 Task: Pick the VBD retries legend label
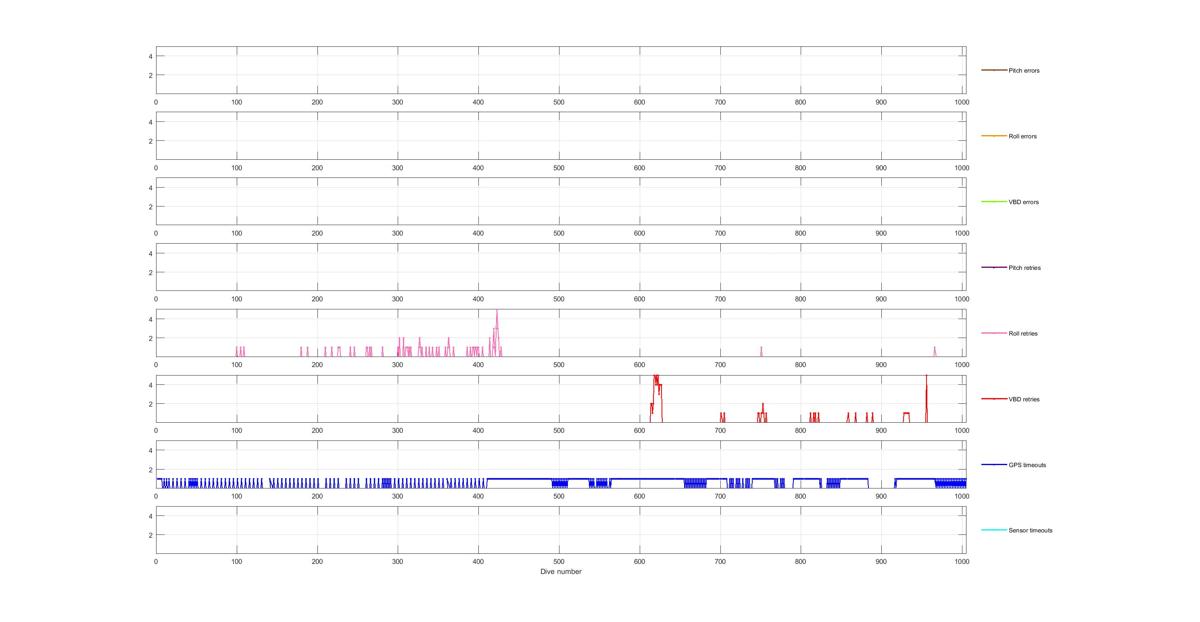1024,399
